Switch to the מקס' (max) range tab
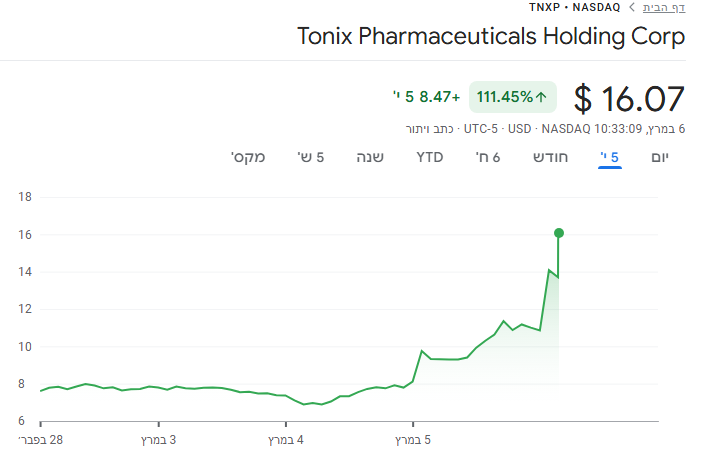Viewport: 702px width, 458px height. pos(248,157)
